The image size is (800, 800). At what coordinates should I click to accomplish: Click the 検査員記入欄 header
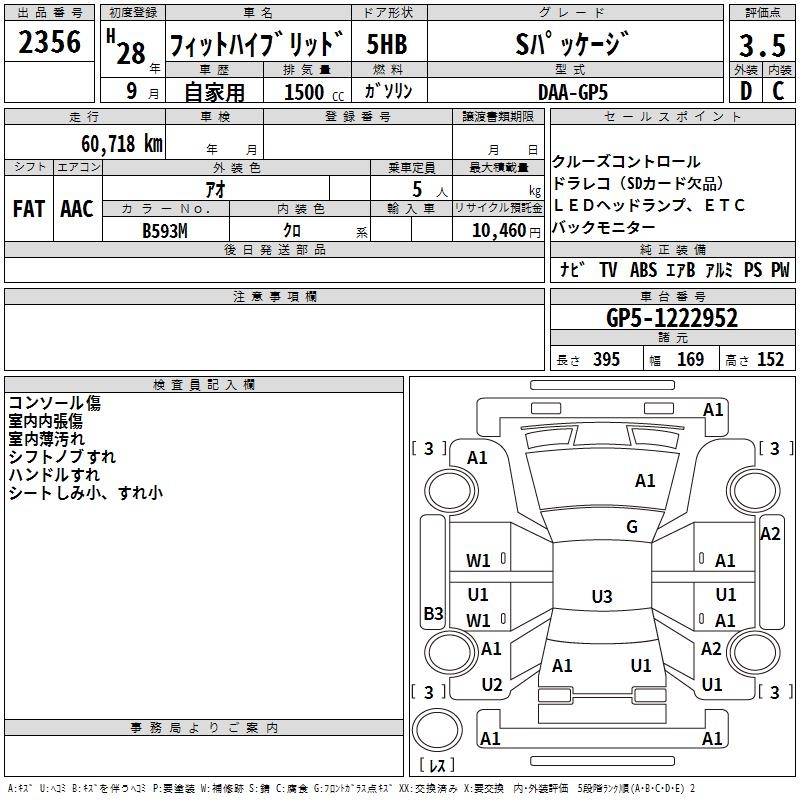(204, 385)
